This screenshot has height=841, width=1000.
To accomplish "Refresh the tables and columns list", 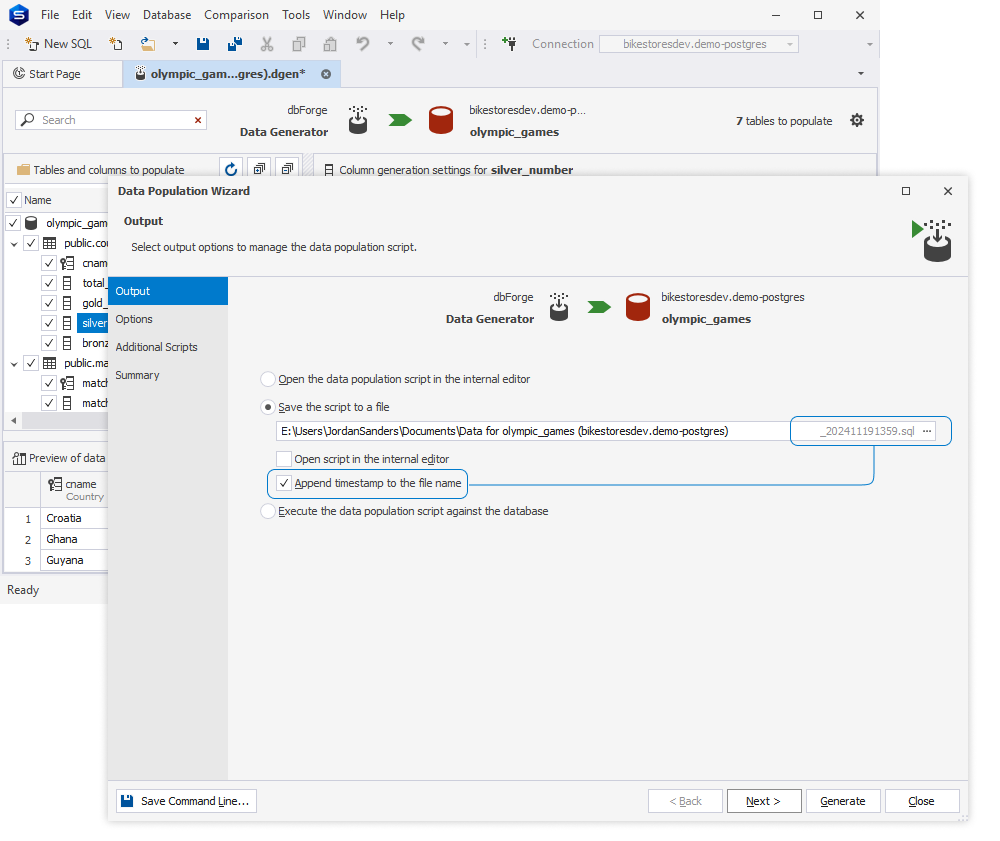I will [231, 167].
